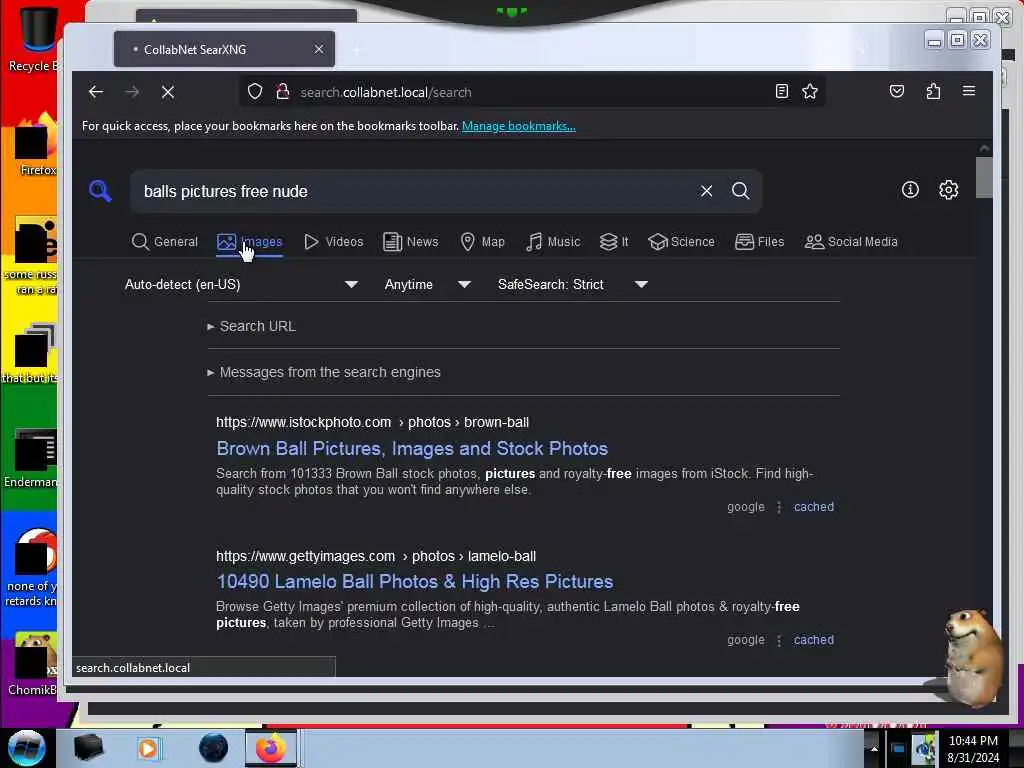Click the Firefox taskbar button
The width and height of the screenshot is (1024, 768).
click(x=270, y=748)
